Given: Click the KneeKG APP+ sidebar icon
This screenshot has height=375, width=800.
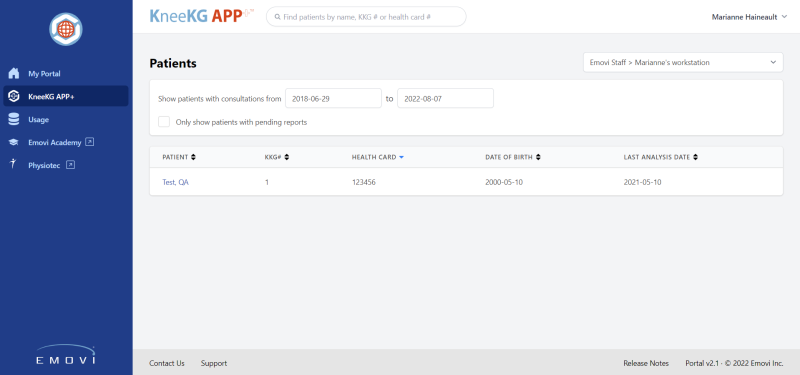Looking at the screenshot, I should coord(14,96).
